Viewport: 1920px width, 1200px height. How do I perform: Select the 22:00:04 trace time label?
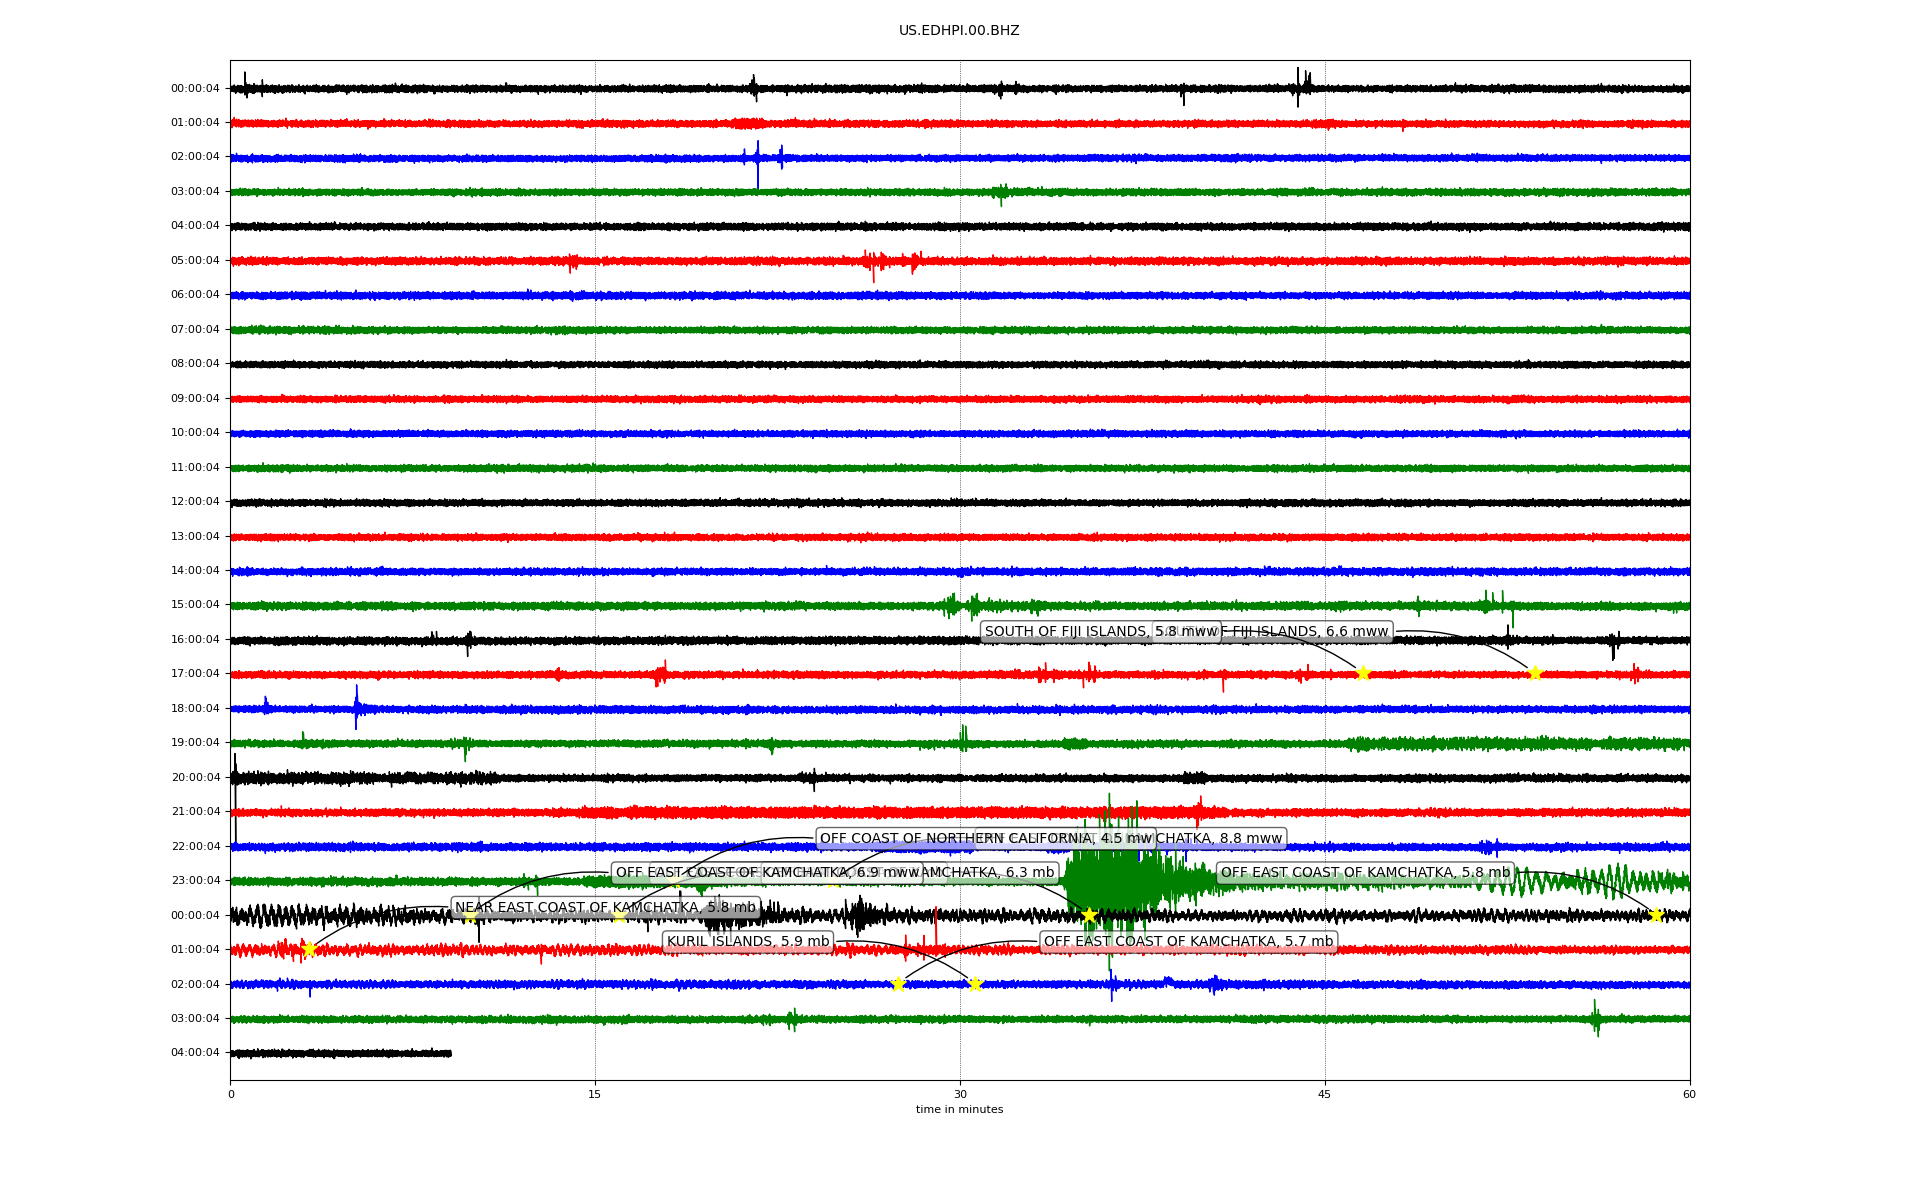(x=195, y=847)
